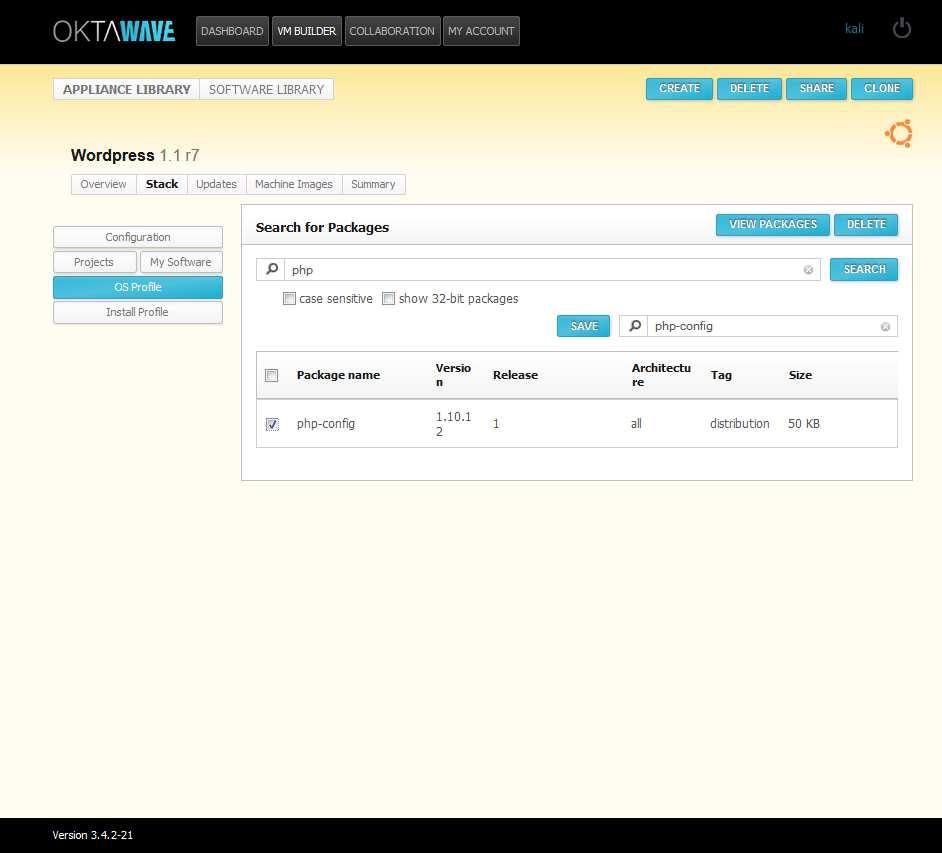Open the Summary tab
942x853 pixels.
[x=373, y=184]
